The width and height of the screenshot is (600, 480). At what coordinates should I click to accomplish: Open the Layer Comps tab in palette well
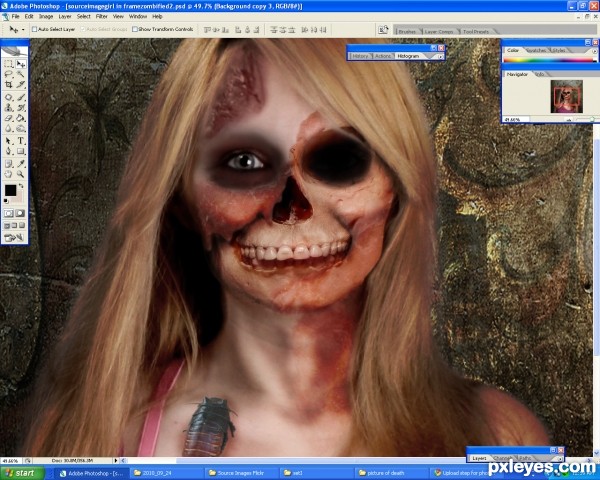439,32
